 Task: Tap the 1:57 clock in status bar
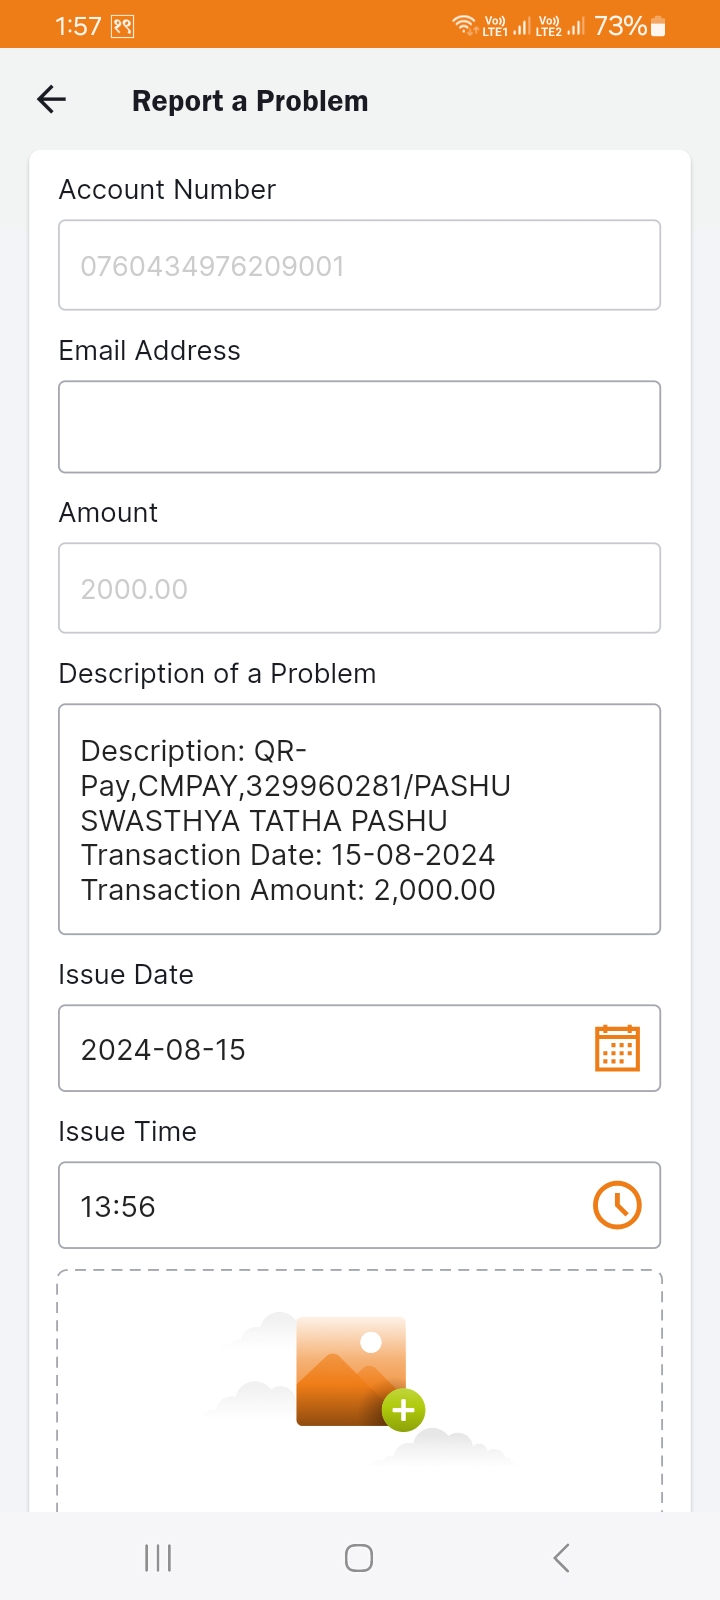point(78,26)
